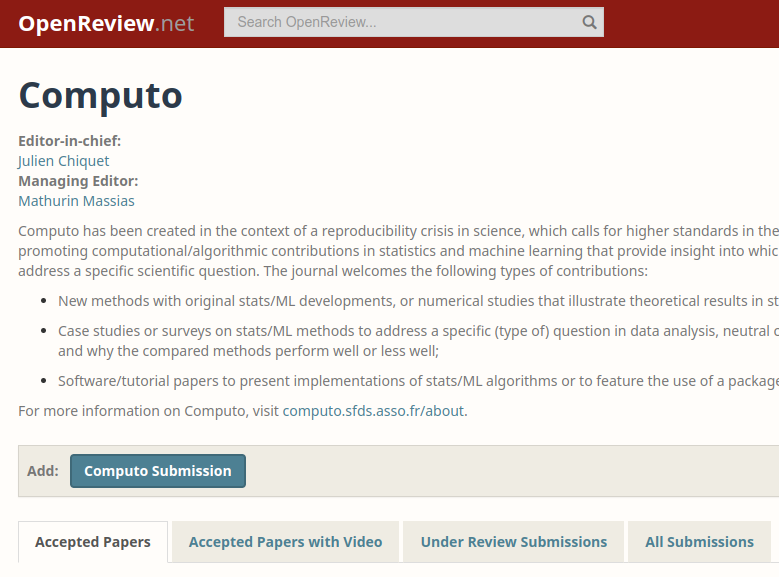Select the Accepted Papers tab
Image resolution: width=779 pixels, height=577 pixels.
click(x=93, y=542)
